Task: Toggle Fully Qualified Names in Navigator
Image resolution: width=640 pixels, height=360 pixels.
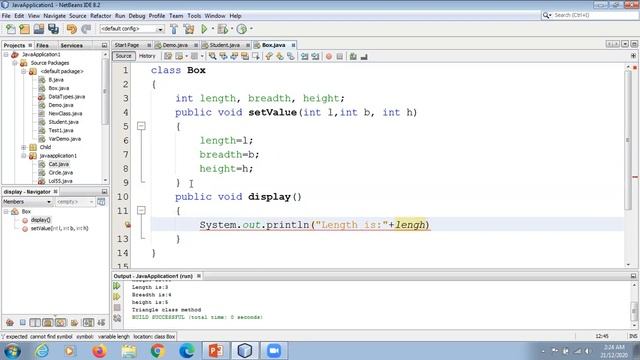Action: pyautogui.click(x=74, y=322)
